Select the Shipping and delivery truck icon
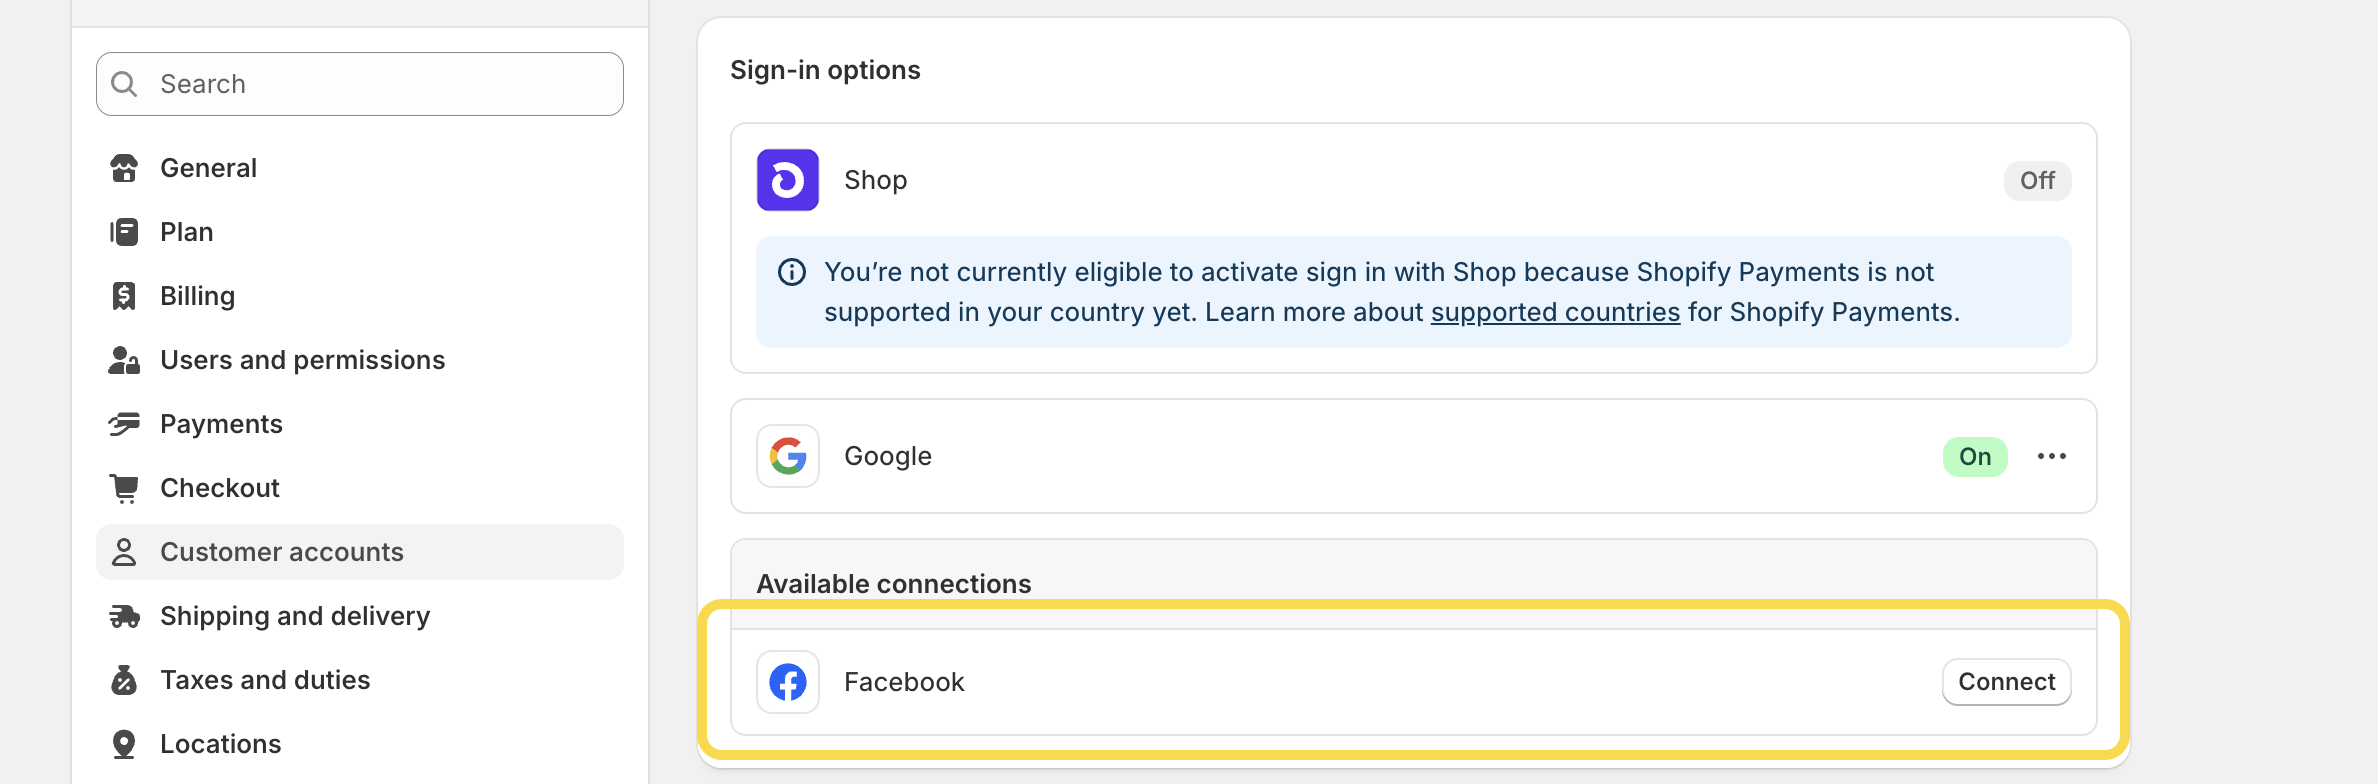2378x784 pixels. [124, 615]
